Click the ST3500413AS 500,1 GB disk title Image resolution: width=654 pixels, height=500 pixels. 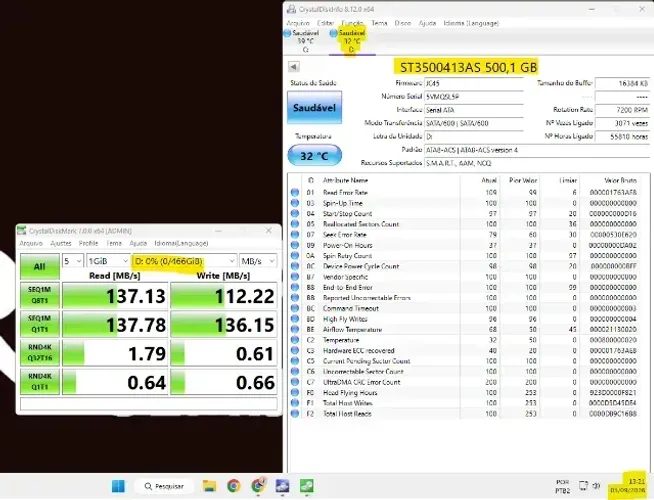(x=468, y=67)
